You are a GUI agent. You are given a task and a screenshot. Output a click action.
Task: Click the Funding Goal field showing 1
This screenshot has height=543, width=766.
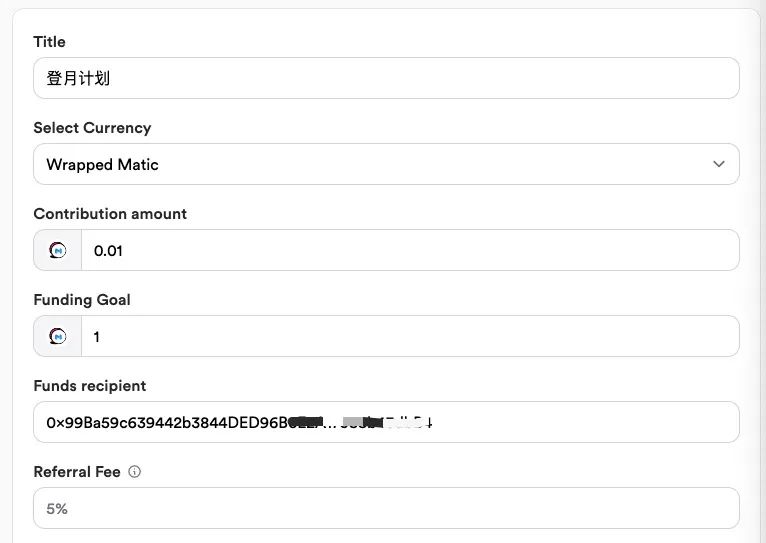point(410,336)
